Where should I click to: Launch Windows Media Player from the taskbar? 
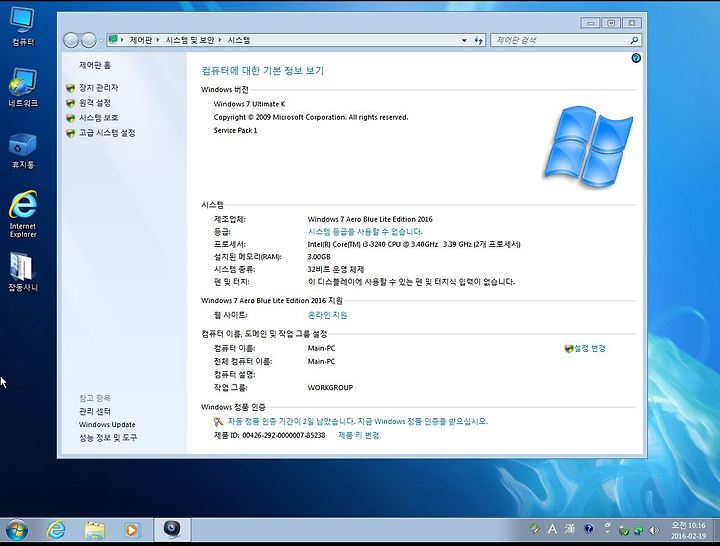131,530
